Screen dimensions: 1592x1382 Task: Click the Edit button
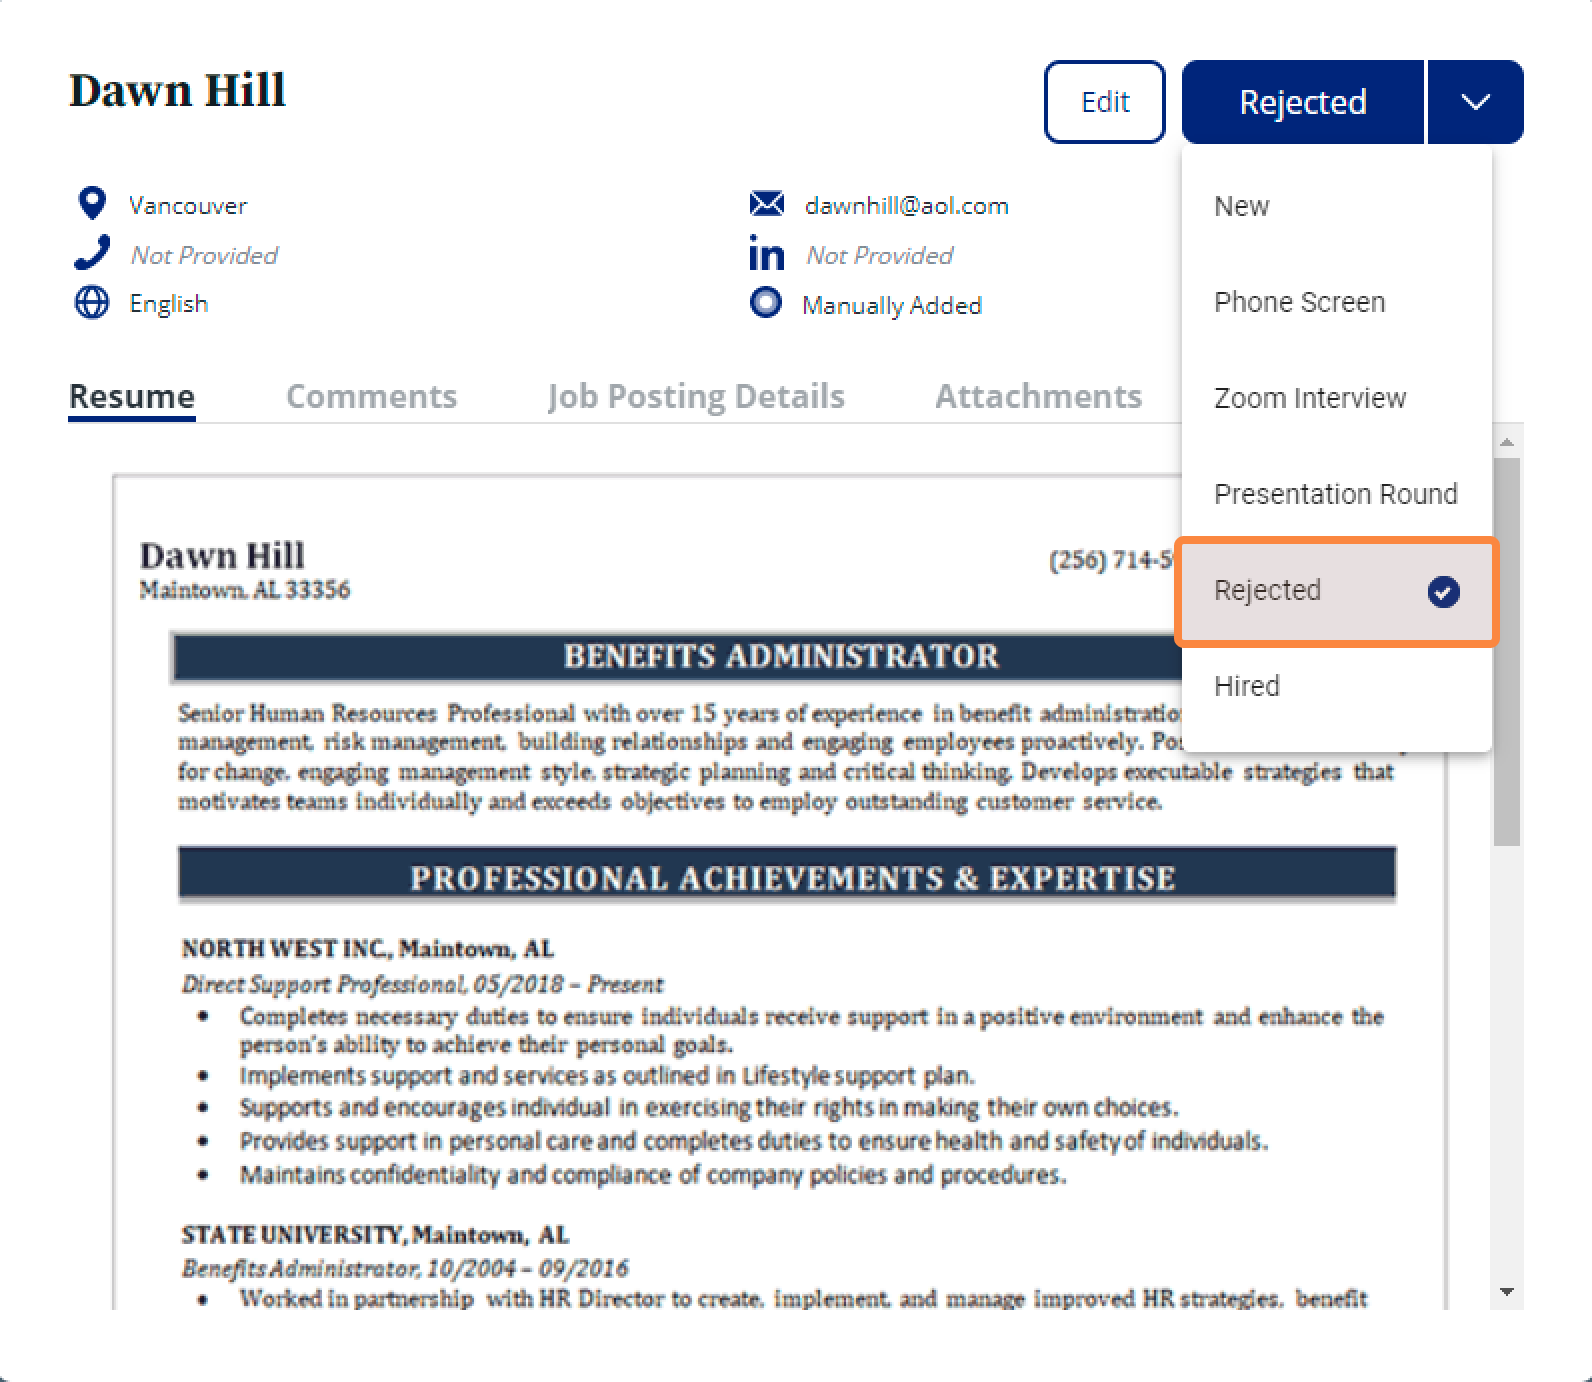pyautogui.click(x=1105, y=102)
